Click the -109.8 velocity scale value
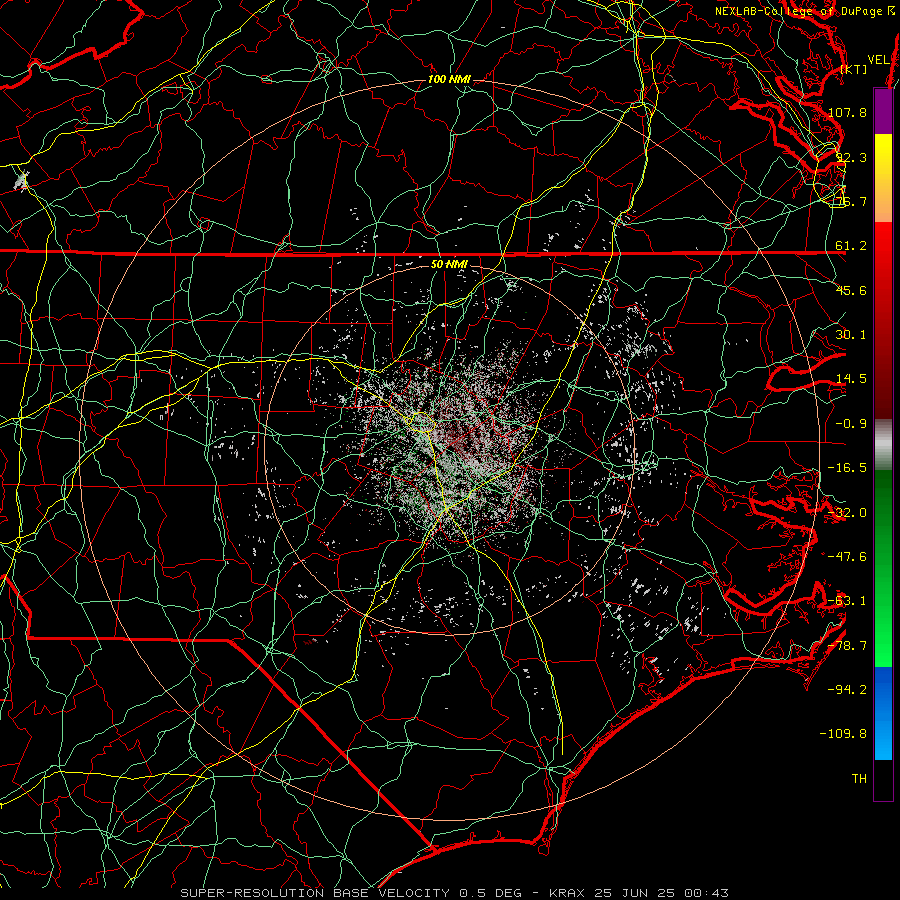This screenshot has height=900, width=900. point(844,734)
